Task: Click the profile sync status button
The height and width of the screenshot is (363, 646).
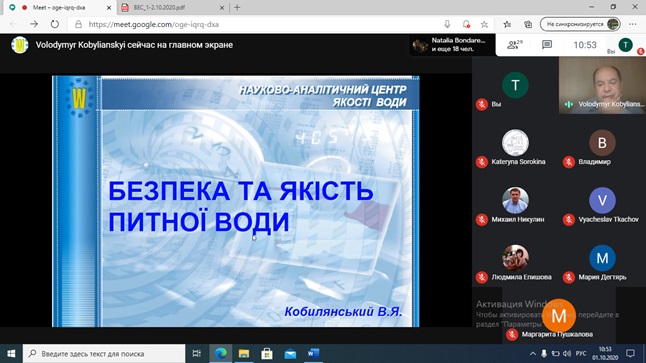Action: point(580,24)
